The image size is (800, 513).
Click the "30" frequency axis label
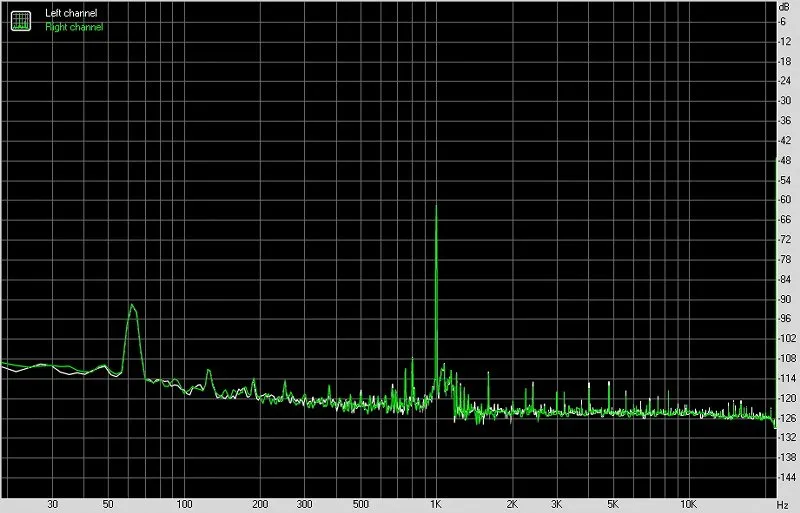click(x=53, y=504)
